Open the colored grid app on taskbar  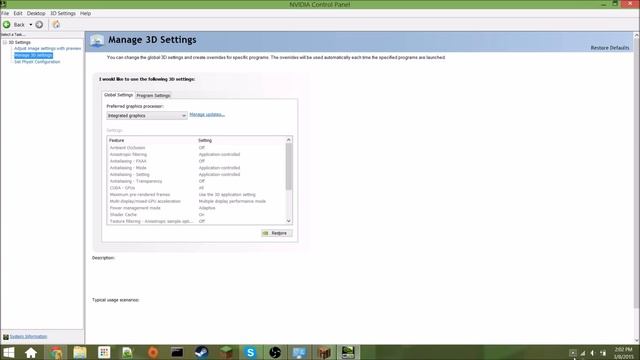(104, 353)
